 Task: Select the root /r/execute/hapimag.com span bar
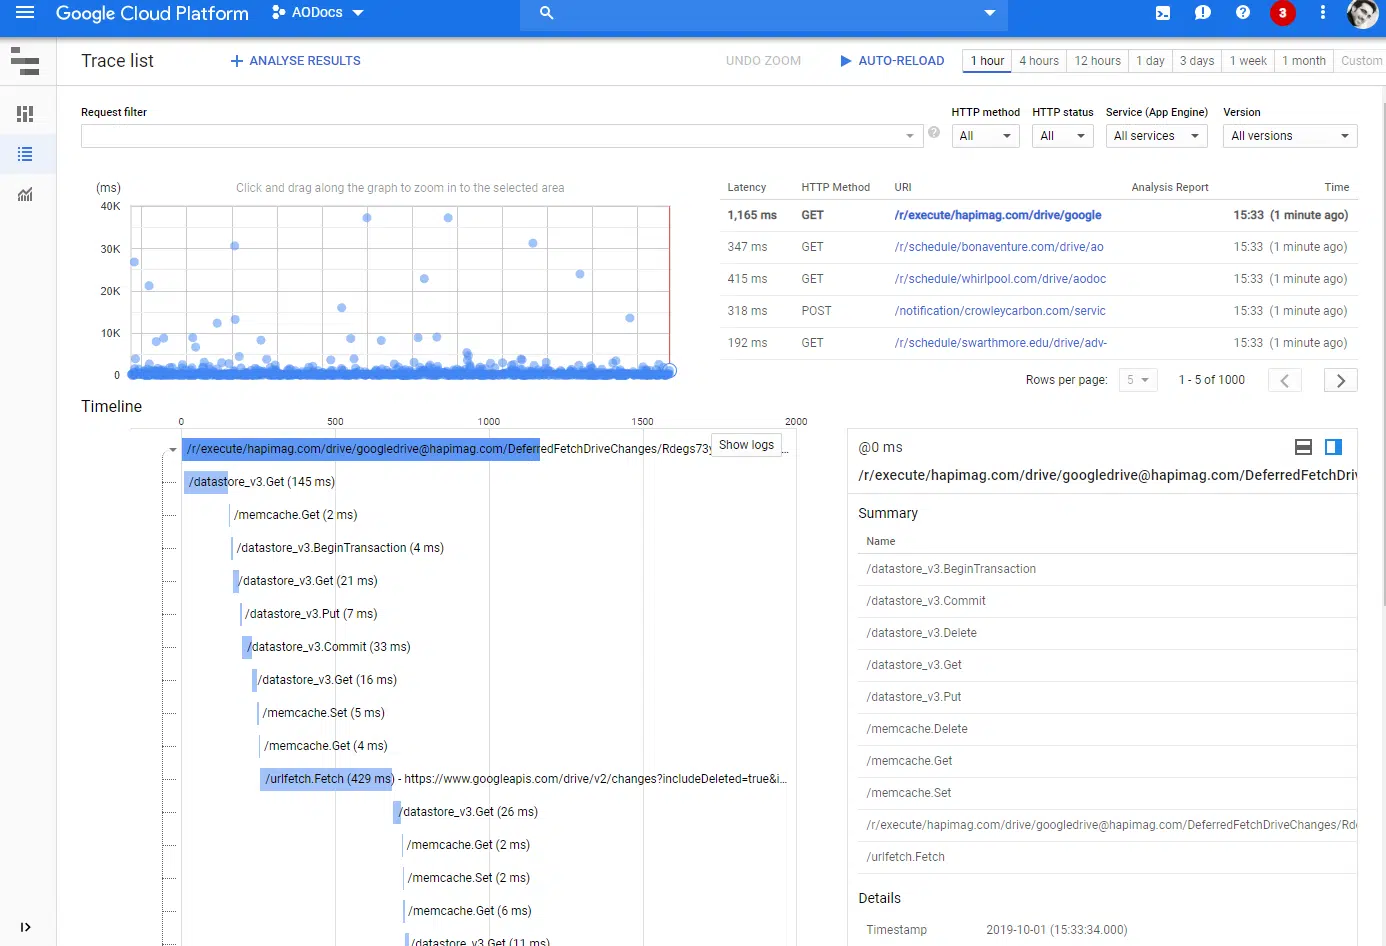click(361, 449)
